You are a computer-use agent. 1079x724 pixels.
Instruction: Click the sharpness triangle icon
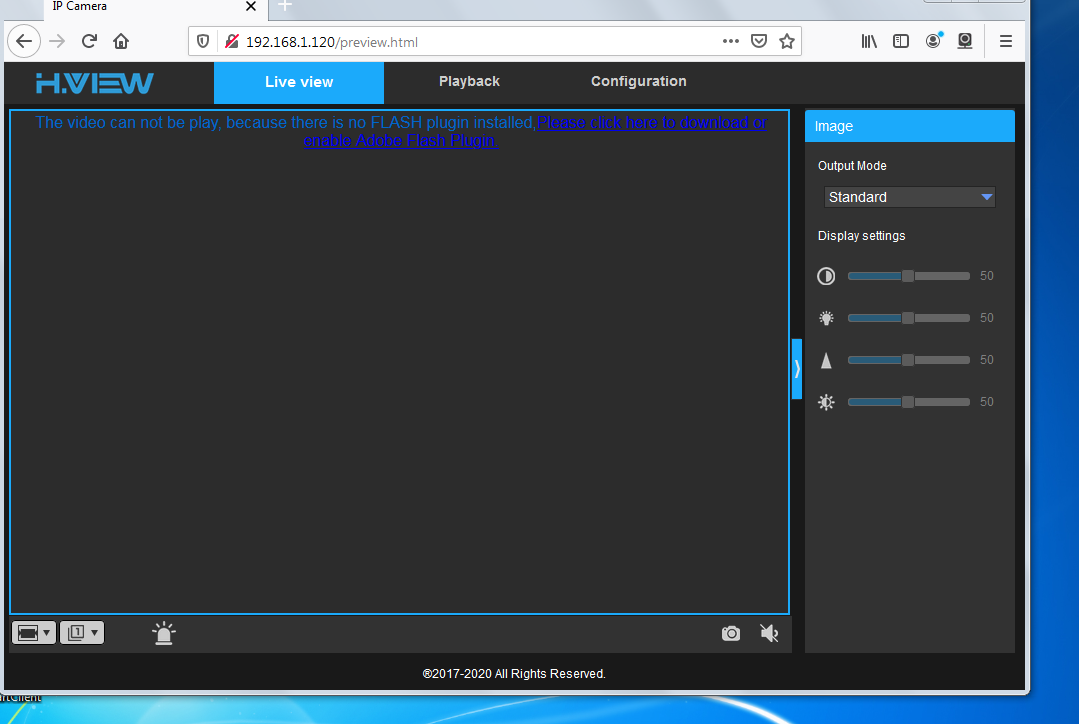825,359
